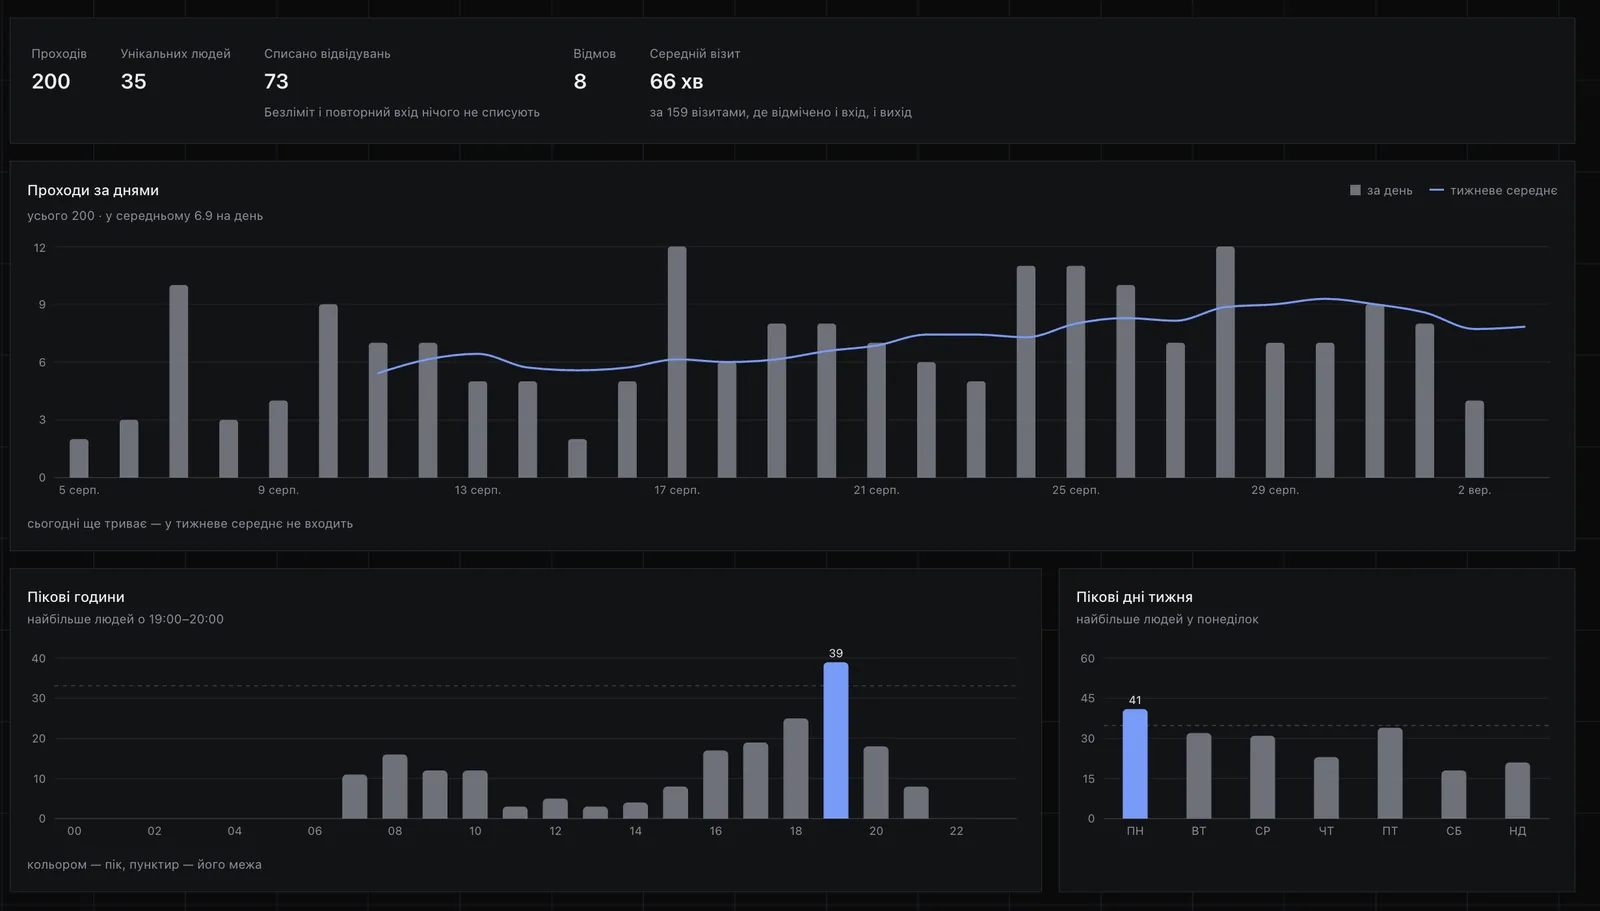
Task: Select the 'Середній візит' value 66 хв
Action: [676, 82]
